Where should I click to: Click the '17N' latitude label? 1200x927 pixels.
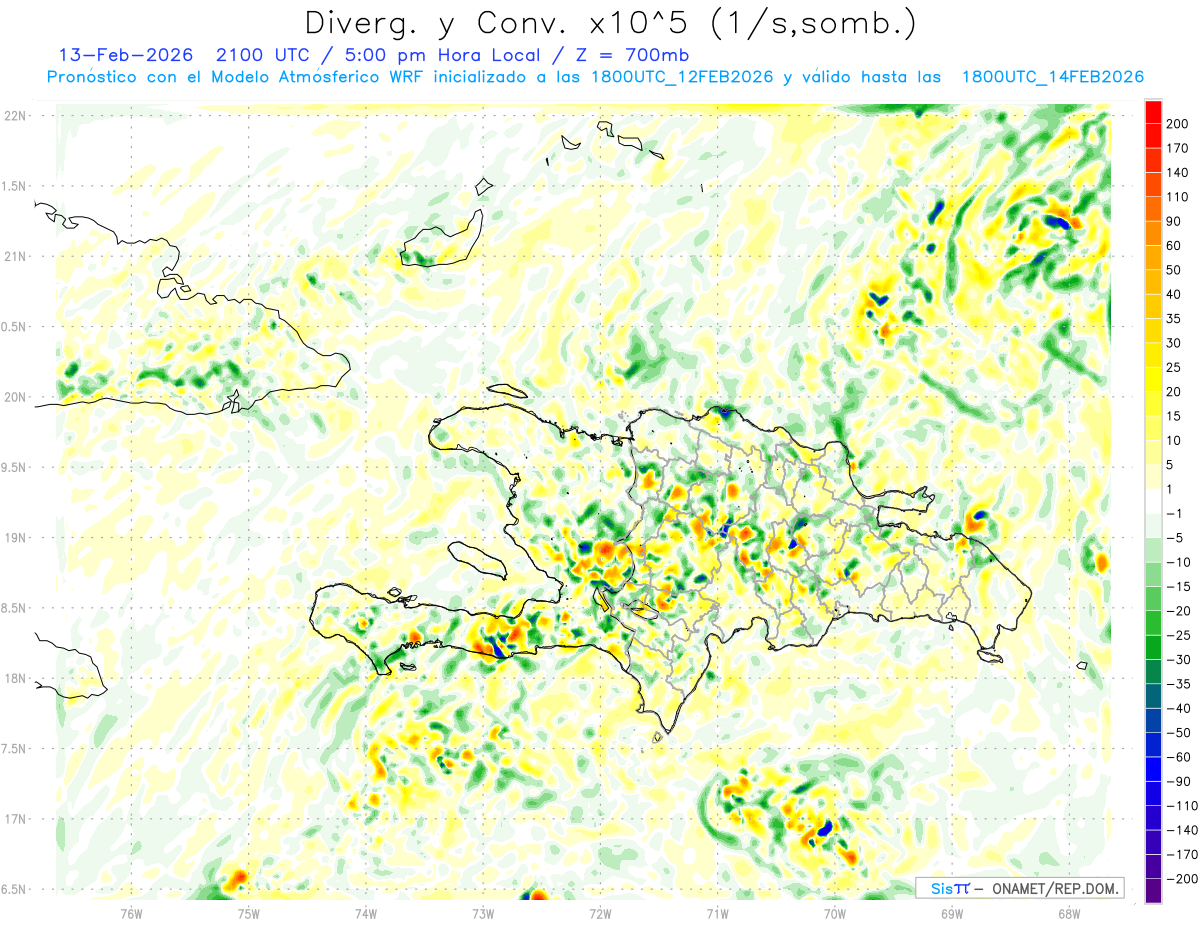(x=15, y=819)
